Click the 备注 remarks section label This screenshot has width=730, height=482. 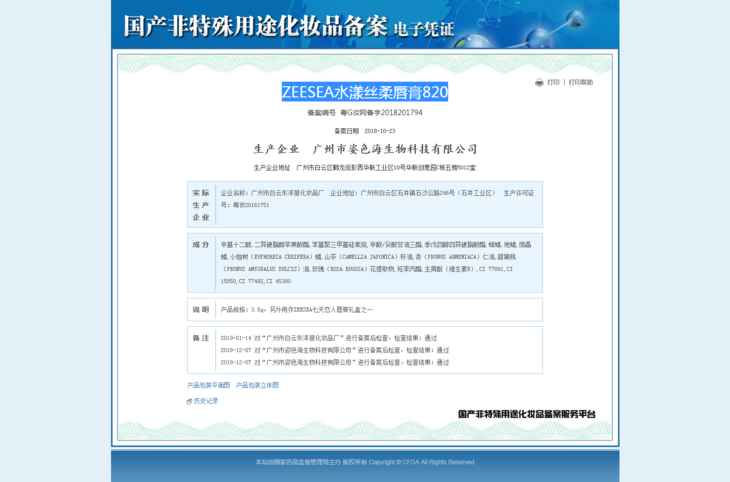(201, 338)
